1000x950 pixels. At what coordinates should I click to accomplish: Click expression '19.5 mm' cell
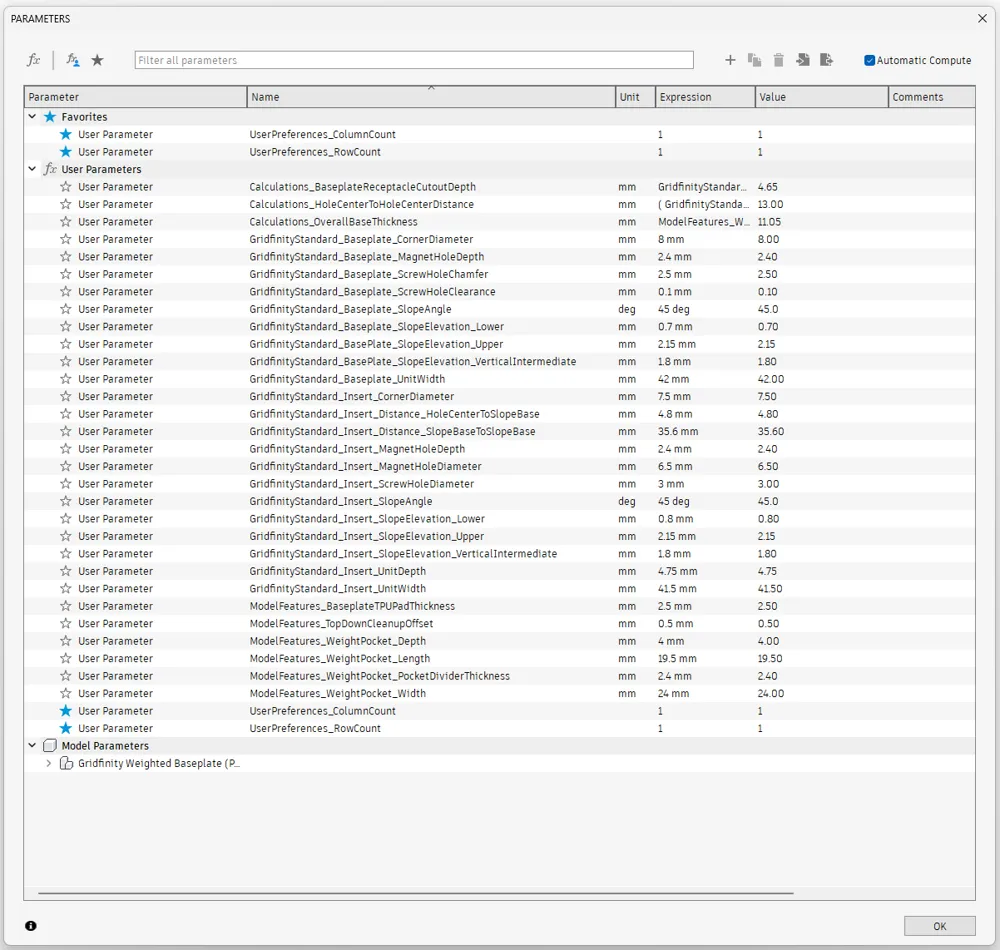click(677, 658)
